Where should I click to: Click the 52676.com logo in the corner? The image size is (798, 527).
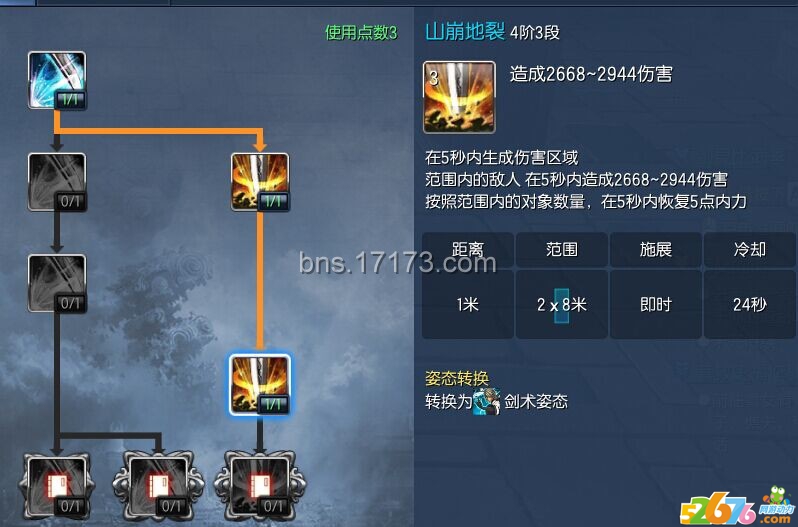click(737, 507)
